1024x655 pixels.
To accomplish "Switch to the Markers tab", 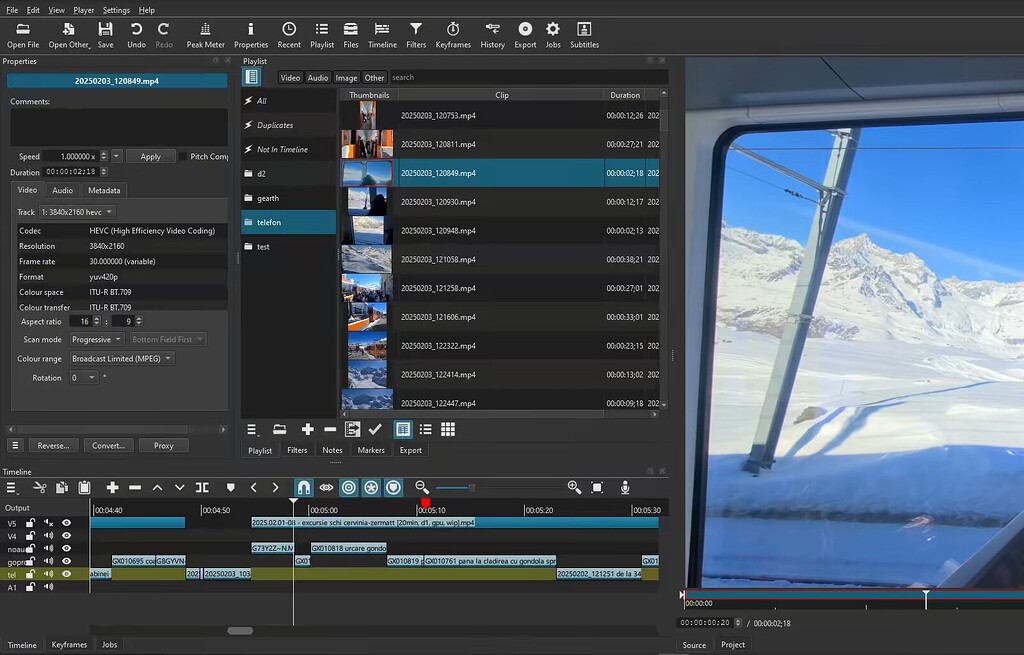I will coord(371,450).
